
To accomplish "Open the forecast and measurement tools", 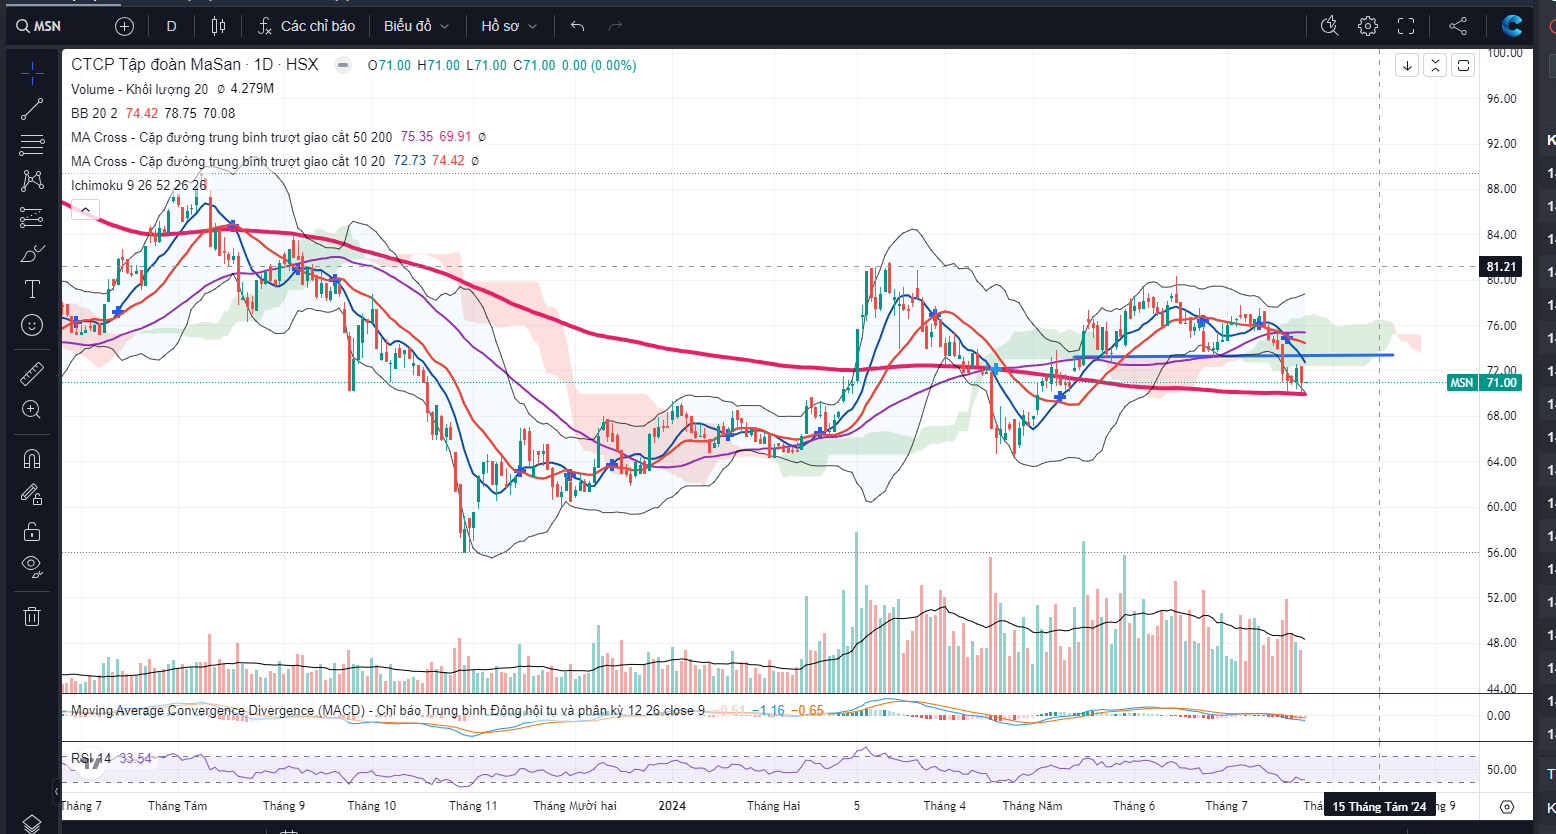I will click(x=32, y=217).
